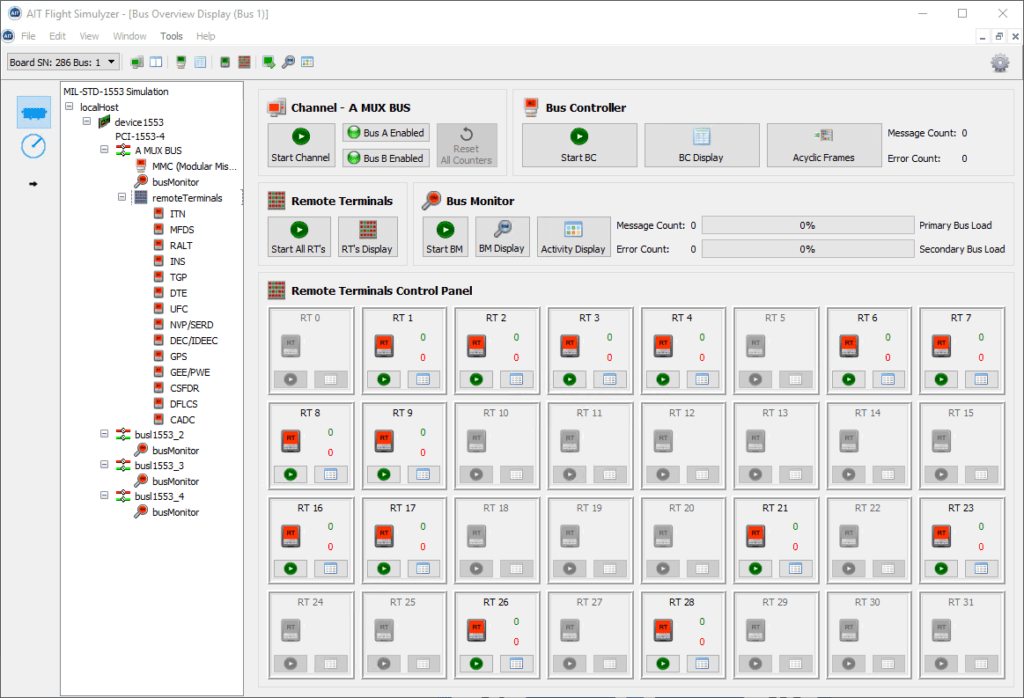Open the Board SN dropdown
Screen dimensions: 1024x698
(63, 62)
